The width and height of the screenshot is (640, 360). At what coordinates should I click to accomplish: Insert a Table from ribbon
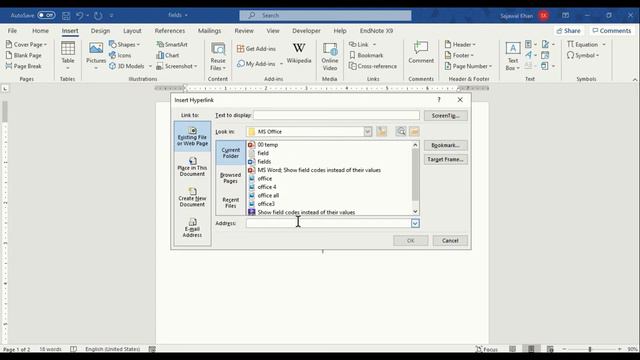click(x=68, y=55)
